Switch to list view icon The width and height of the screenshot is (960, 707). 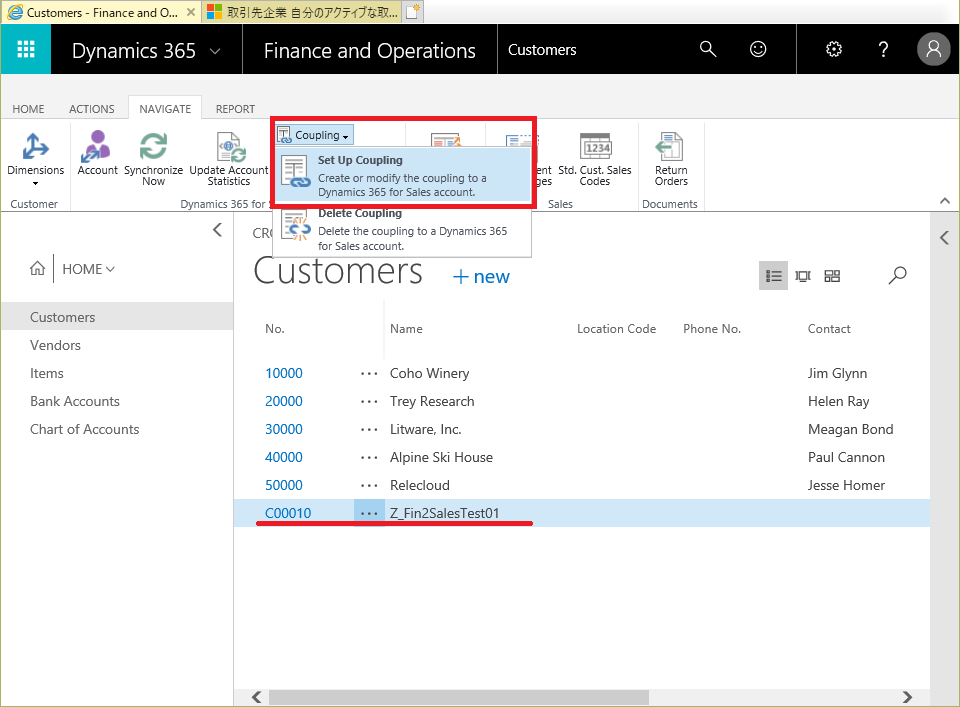[773, 276]
